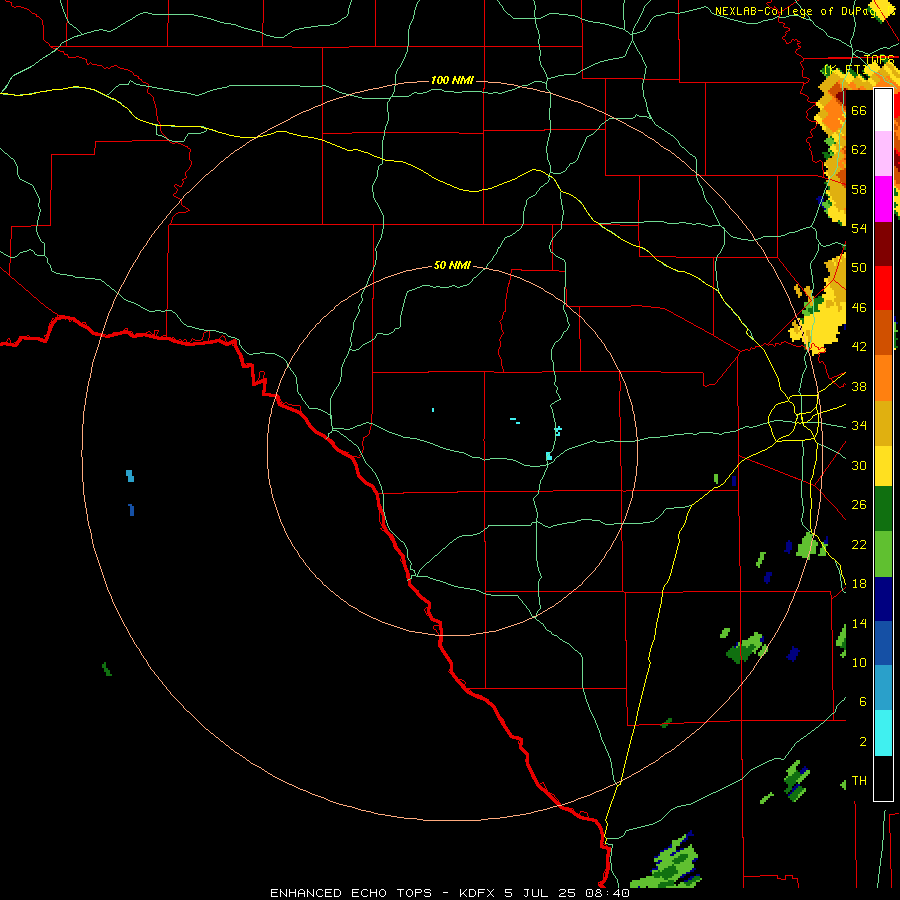900x900 pixels.
Task: Click the legend value '42'
Action: 859,347
